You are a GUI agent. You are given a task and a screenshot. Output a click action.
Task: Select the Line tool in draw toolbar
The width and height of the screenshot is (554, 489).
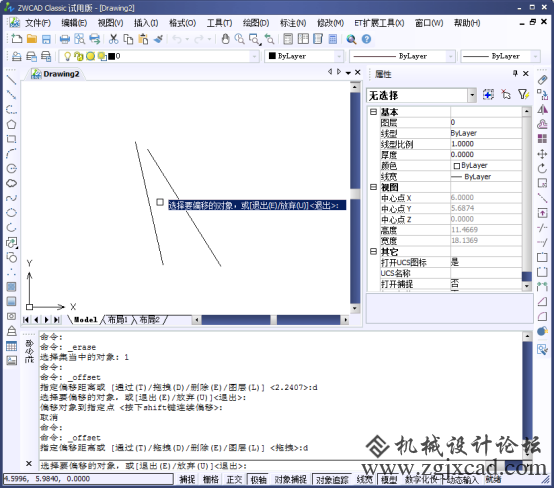tap(11, 80)
